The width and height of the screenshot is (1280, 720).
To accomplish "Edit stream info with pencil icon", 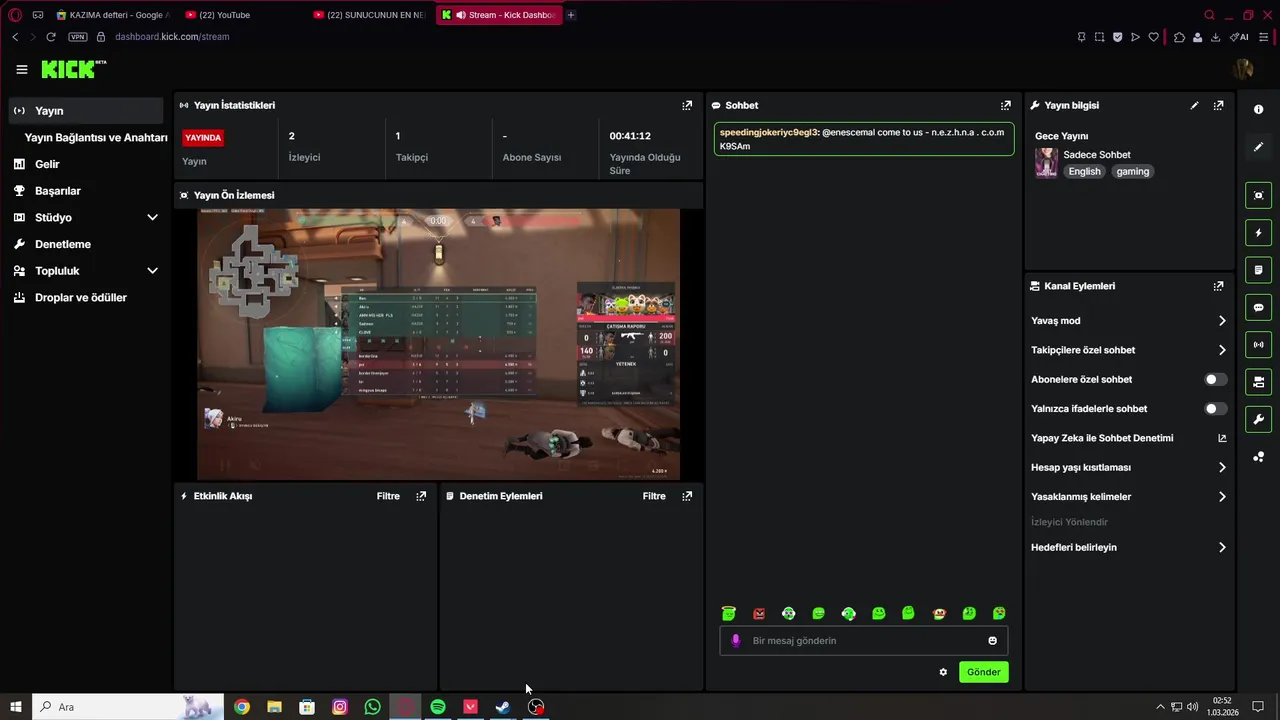I will coord(1194,105).
